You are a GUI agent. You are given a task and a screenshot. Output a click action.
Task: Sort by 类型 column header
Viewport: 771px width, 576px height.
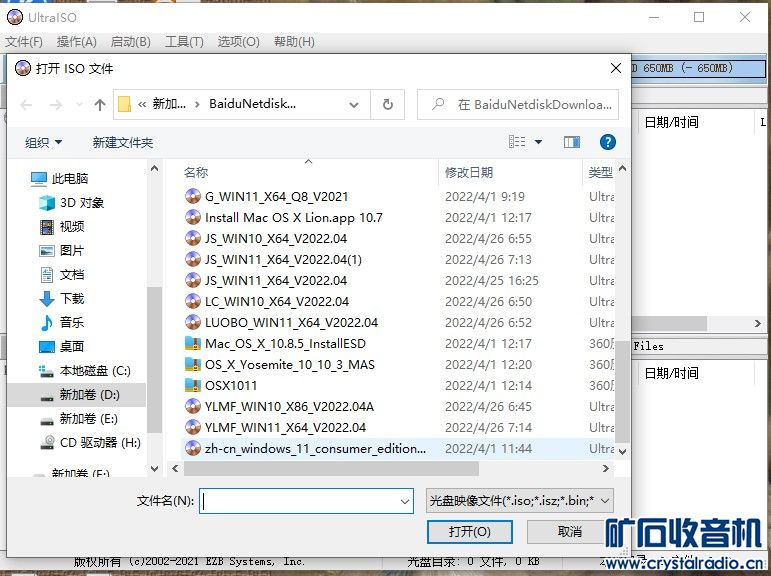click(600, 173)
